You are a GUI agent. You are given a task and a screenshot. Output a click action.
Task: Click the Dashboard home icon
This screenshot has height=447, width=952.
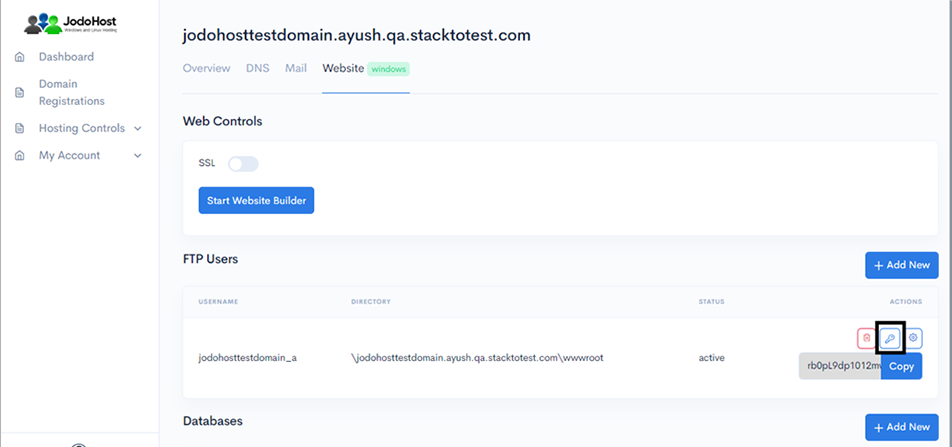[19, 57]
